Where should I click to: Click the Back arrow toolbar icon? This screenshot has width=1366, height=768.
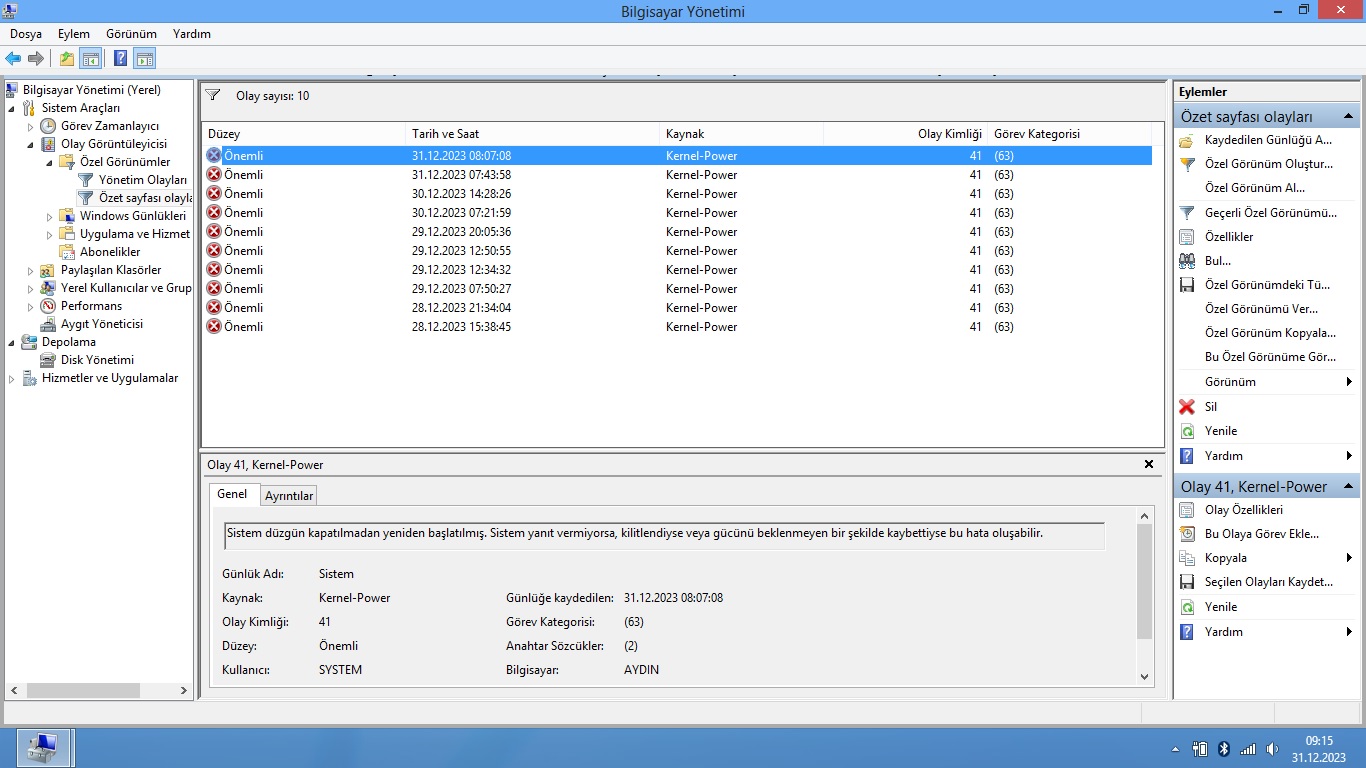coord(13,58)
